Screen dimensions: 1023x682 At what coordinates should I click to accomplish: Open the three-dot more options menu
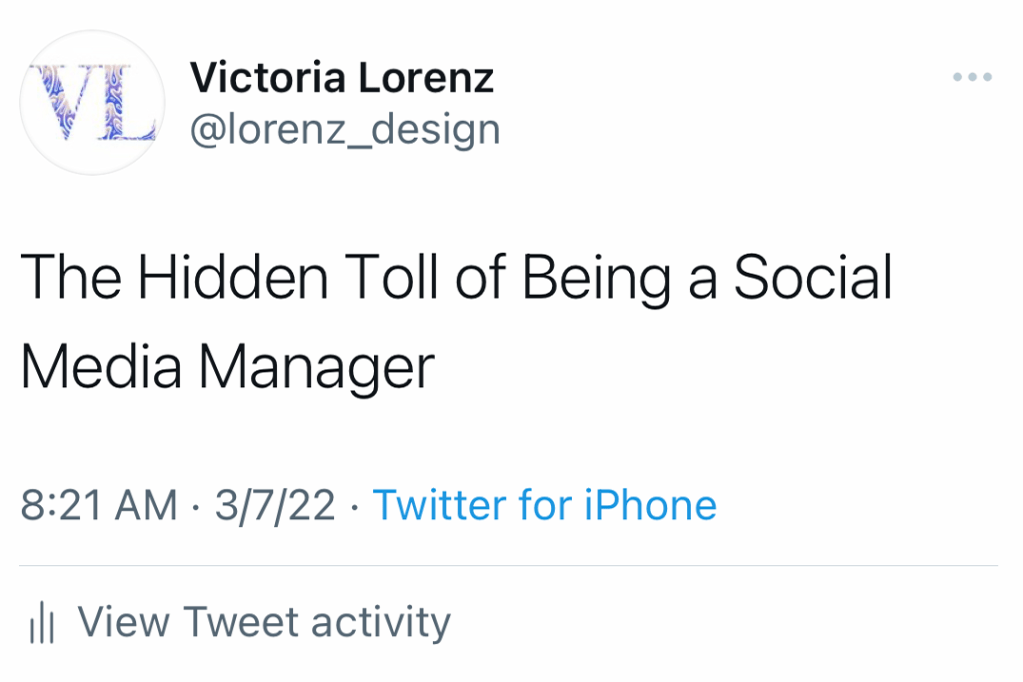(x=972, y=78)
